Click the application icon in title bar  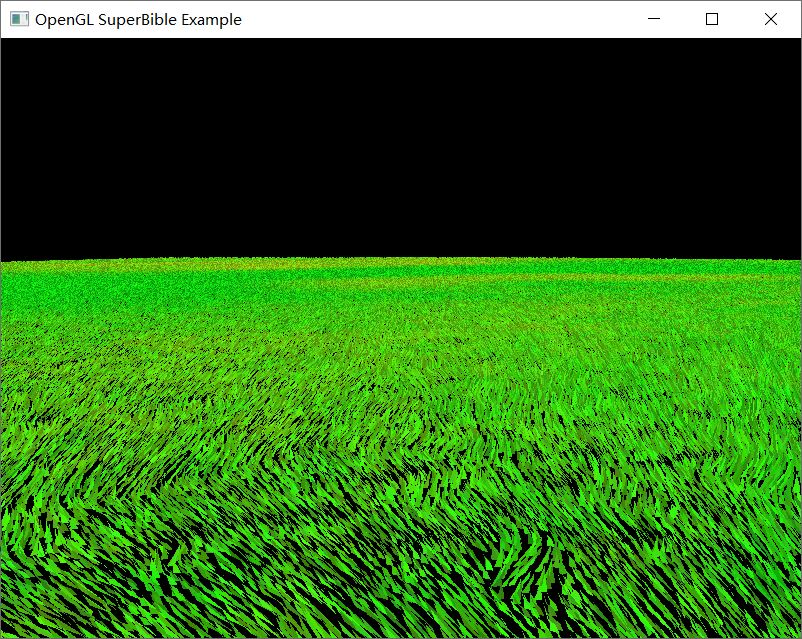click(x=19, y=19)
